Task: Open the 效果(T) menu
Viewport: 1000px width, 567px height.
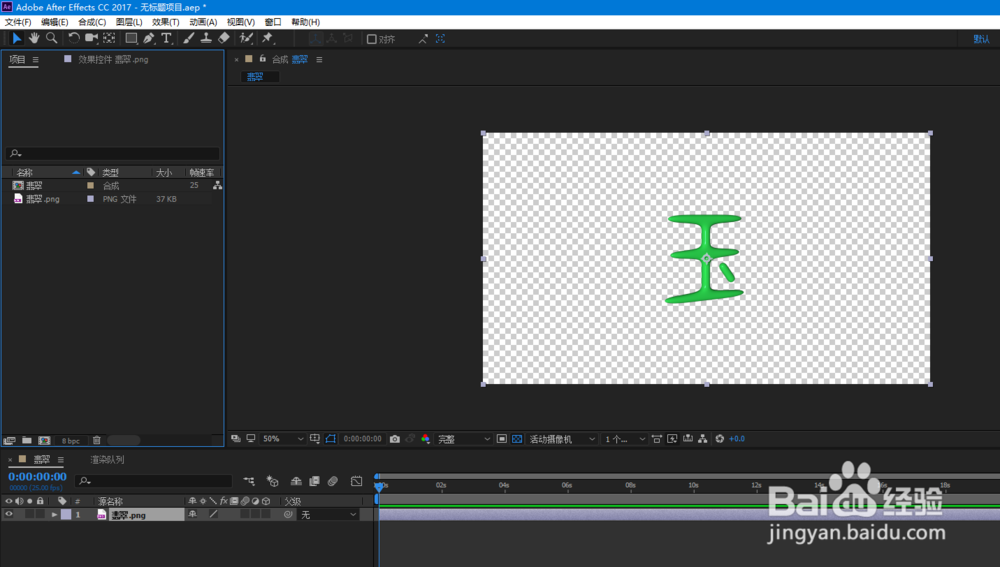Action: (166, 22)
